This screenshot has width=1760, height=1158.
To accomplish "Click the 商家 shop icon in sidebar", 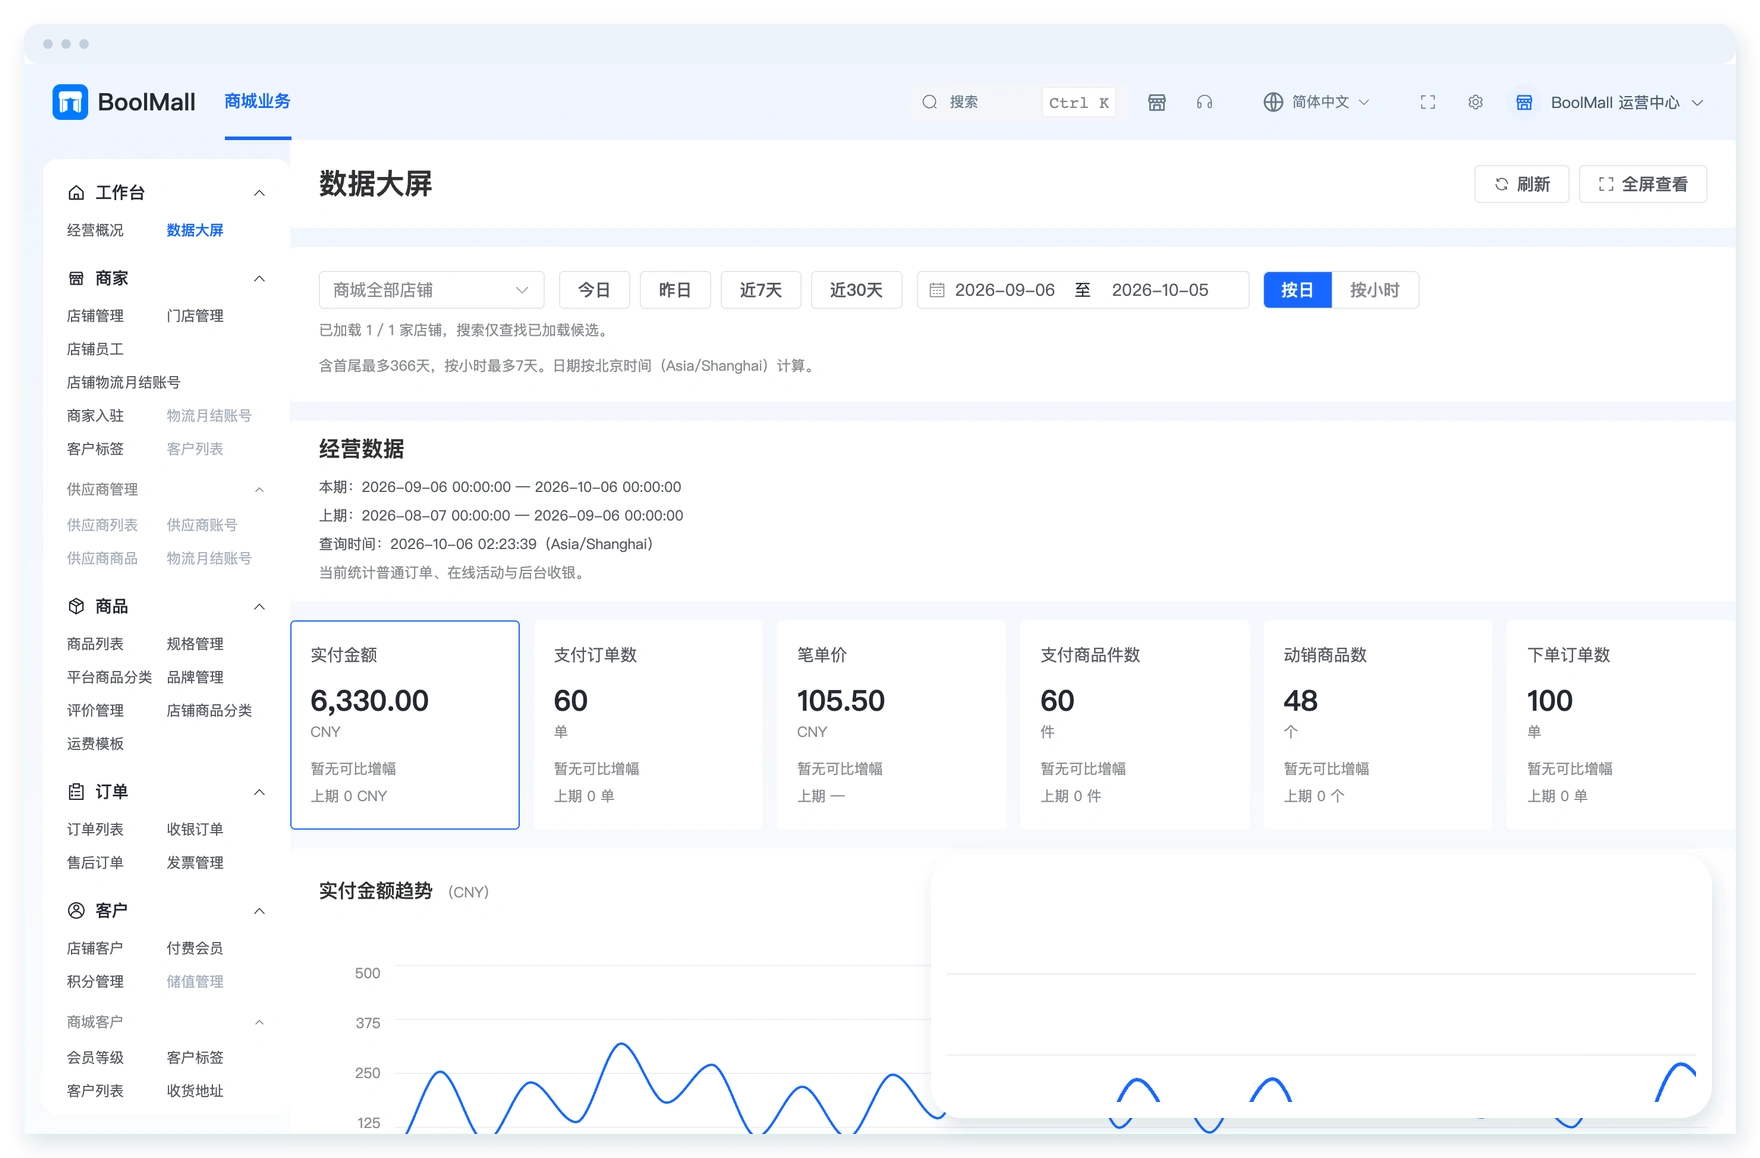I will pyautogui.click(x=76, y=278).
